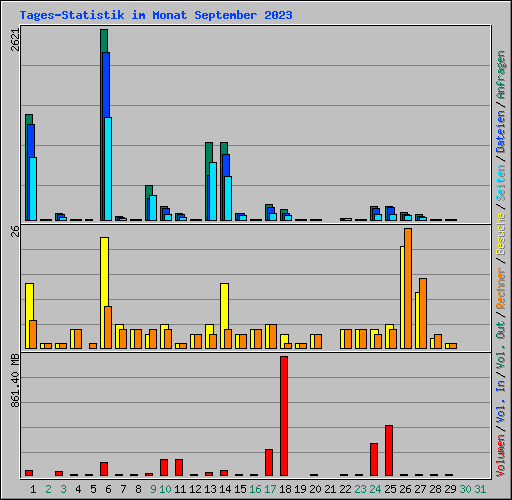Click the yellow visits bar for day 1
The image size is (512, 500).
[29, 302]
